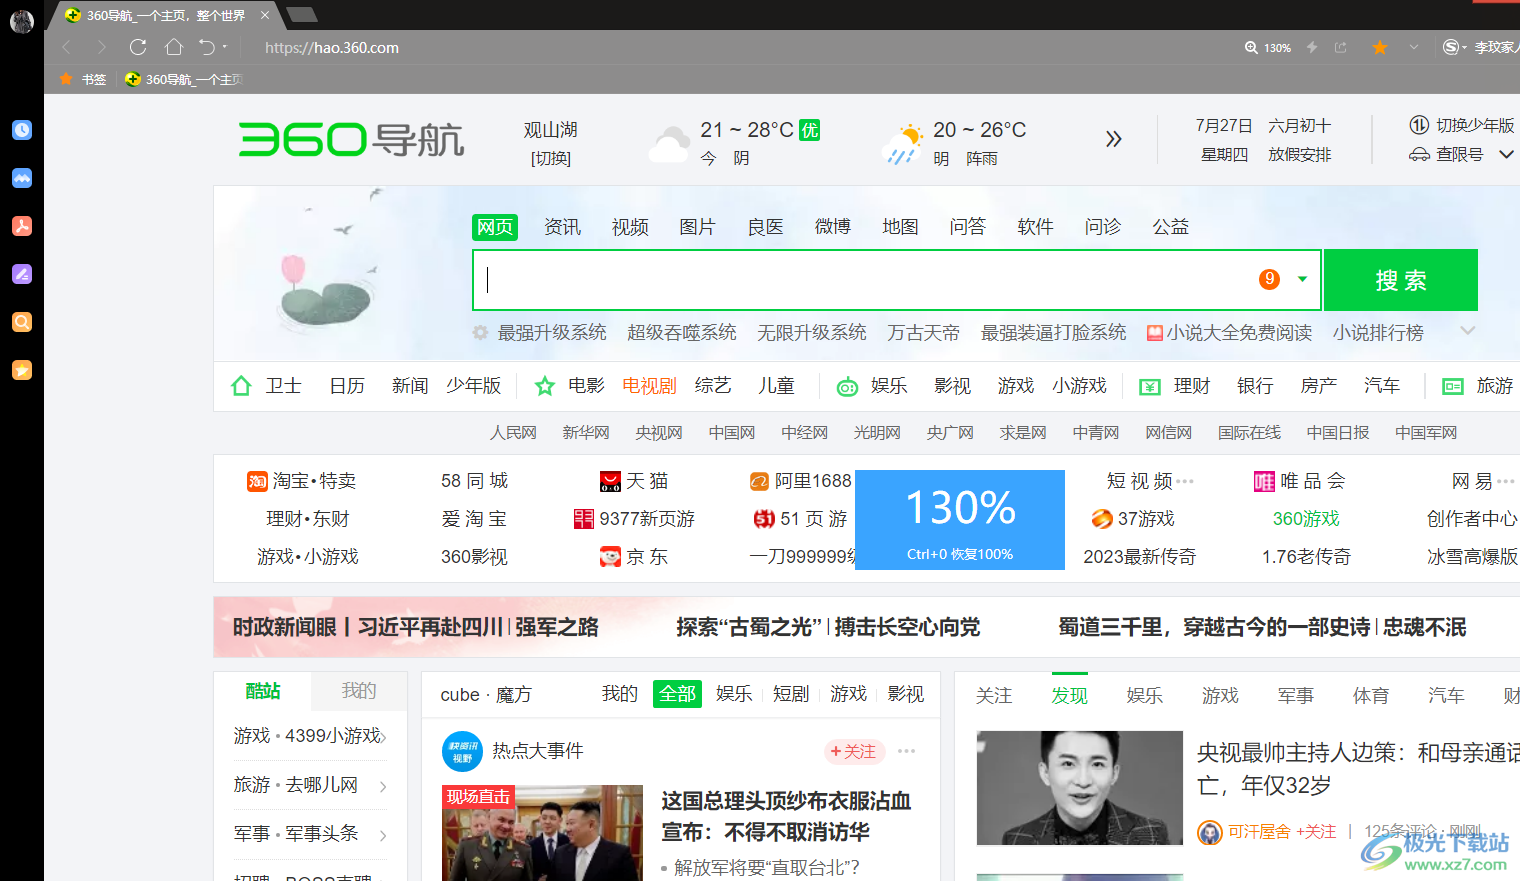Open the 发现 news tab
The width and height of the screenshot is (1520, 881).
1069,695
